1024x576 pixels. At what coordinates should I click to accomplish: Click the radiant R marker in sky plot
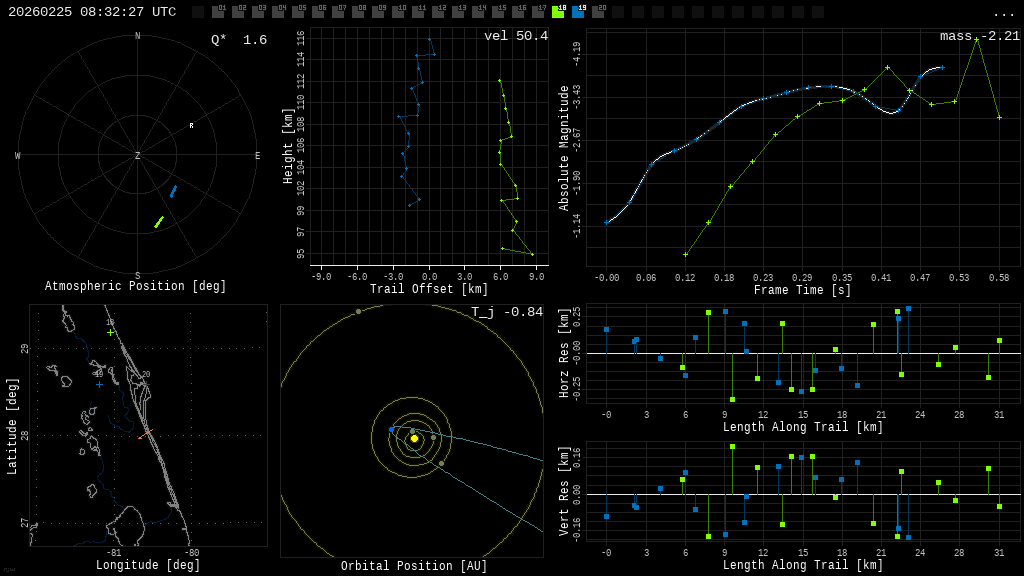[x=191, y=126]
